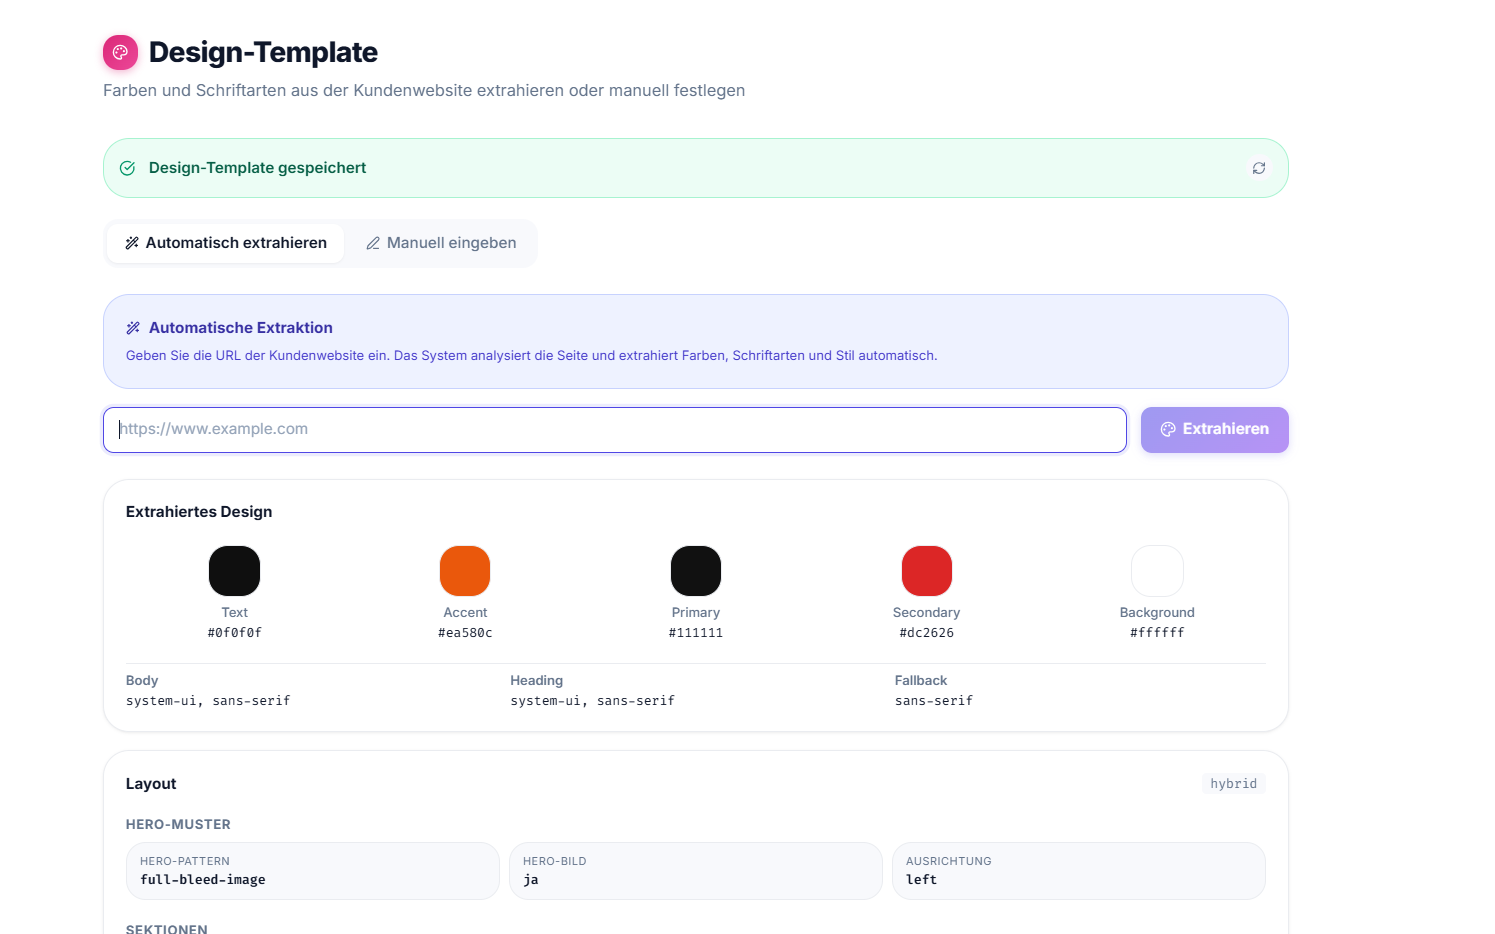Click the hybrid layout badge
Screen dimensions: 1495x934
[1234, 784]
